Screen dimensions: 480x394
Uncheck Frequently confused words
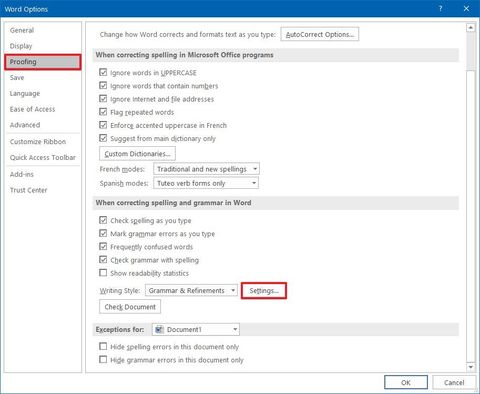tap(103, 247)
